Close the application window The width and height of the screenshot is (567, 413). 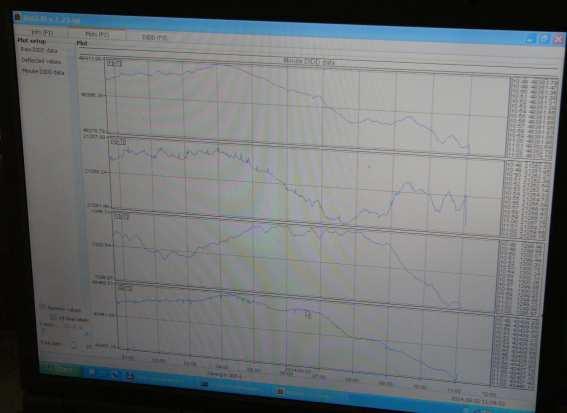click(x=558, y=39)
